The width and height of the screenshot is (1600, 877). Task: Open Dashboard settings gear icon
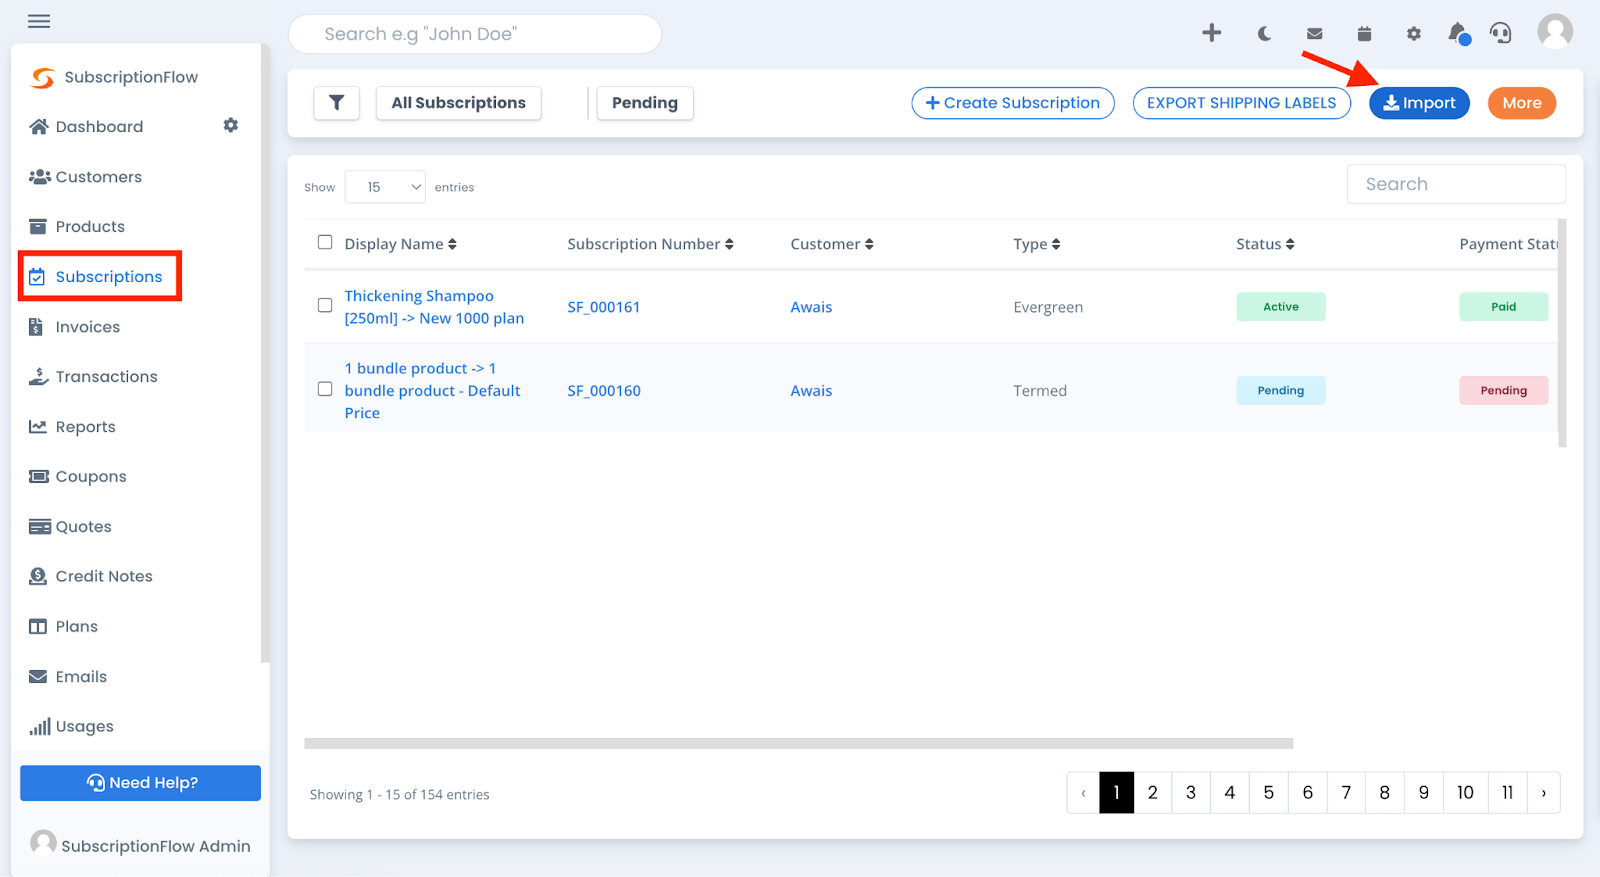(231, 125)
